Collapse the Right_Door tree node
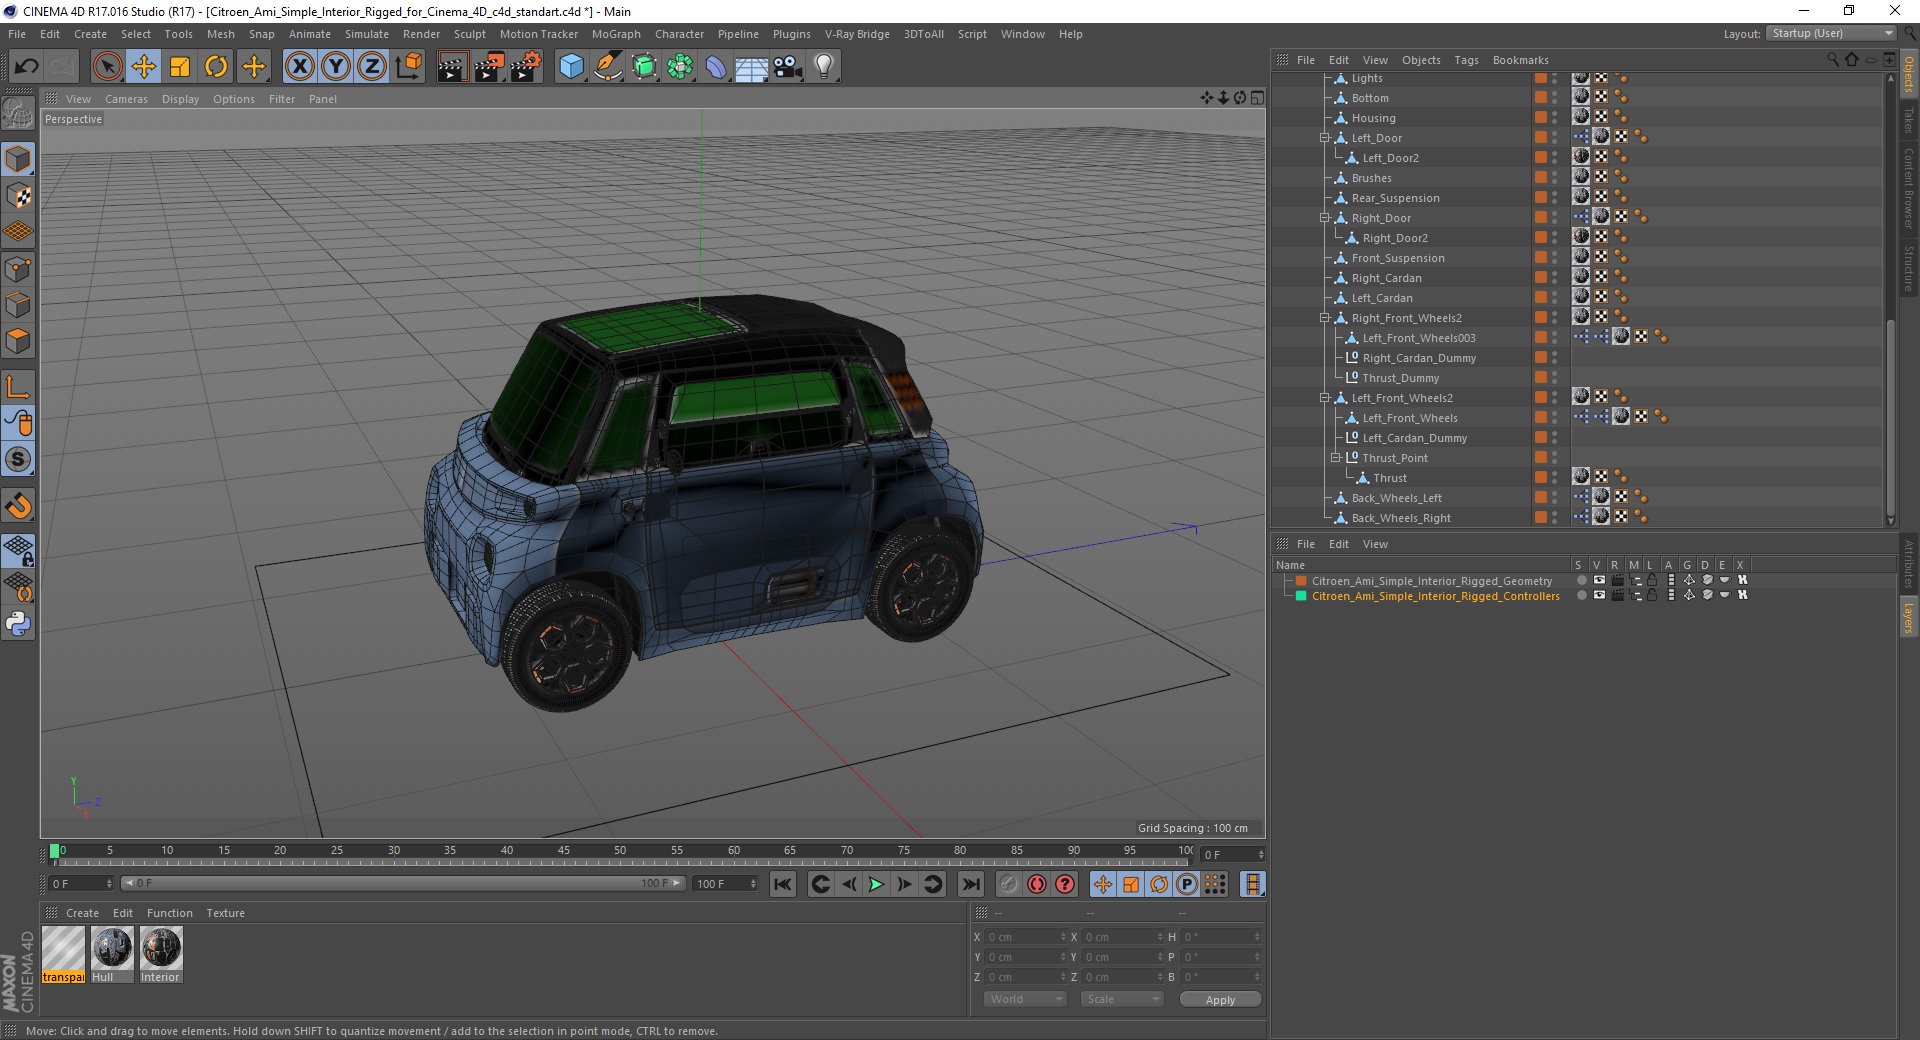Viewport: 1920px width, 1040px height. (x=1325, y=218)
